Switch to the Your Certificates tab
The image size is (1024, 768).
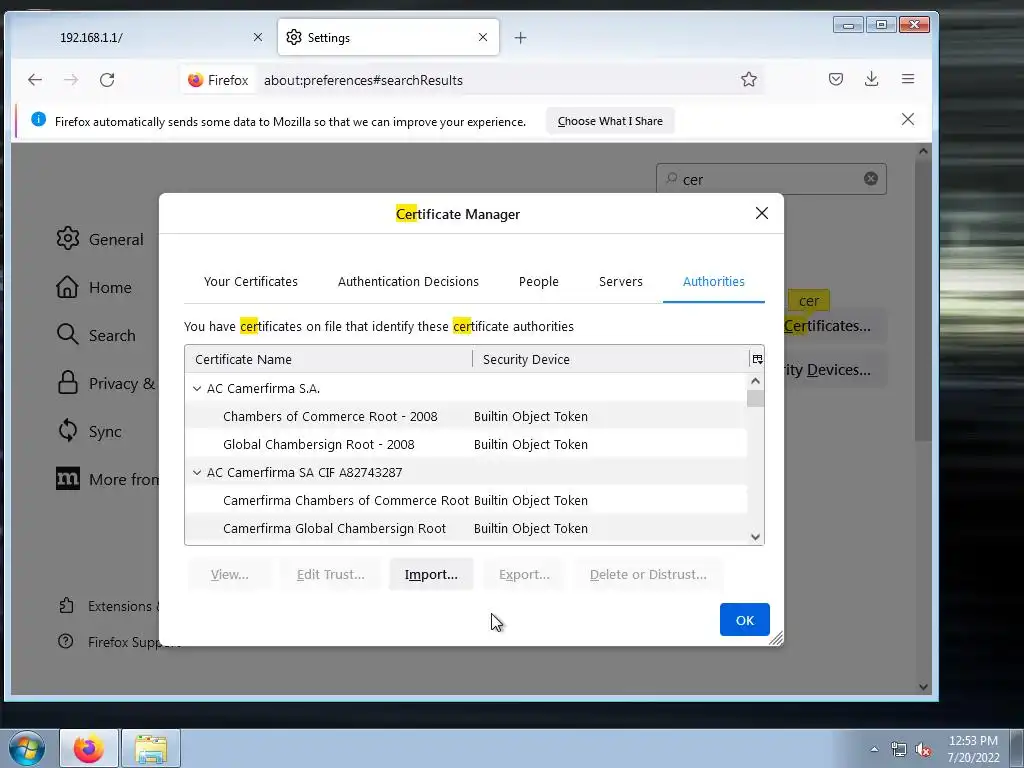(x=251, y=281)
